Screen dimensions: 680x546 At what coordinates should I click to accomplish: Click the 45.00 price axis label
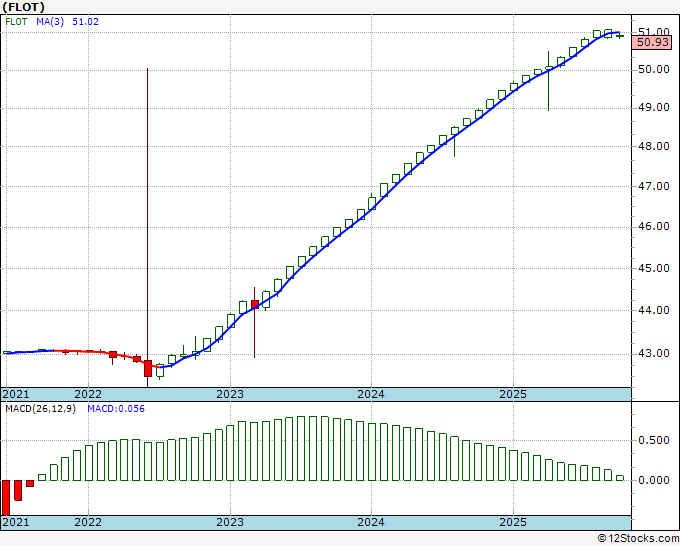(x=654, y=268)
